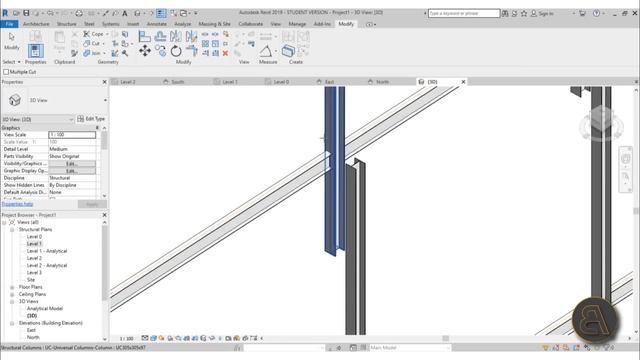
Task: Close the {3D} view tab
Action: pos(463,82)
